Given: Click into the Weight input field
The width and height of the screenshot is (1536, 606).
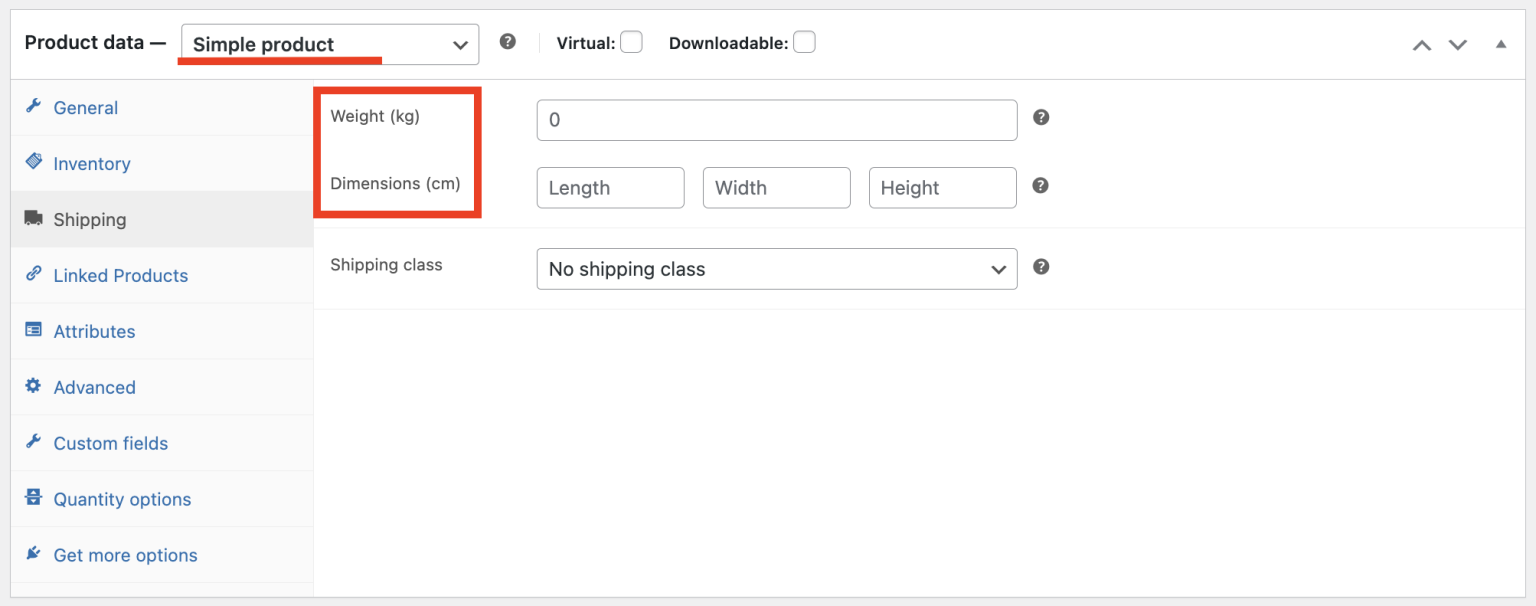Looking at the screenshot, I should tap(777, 119).
